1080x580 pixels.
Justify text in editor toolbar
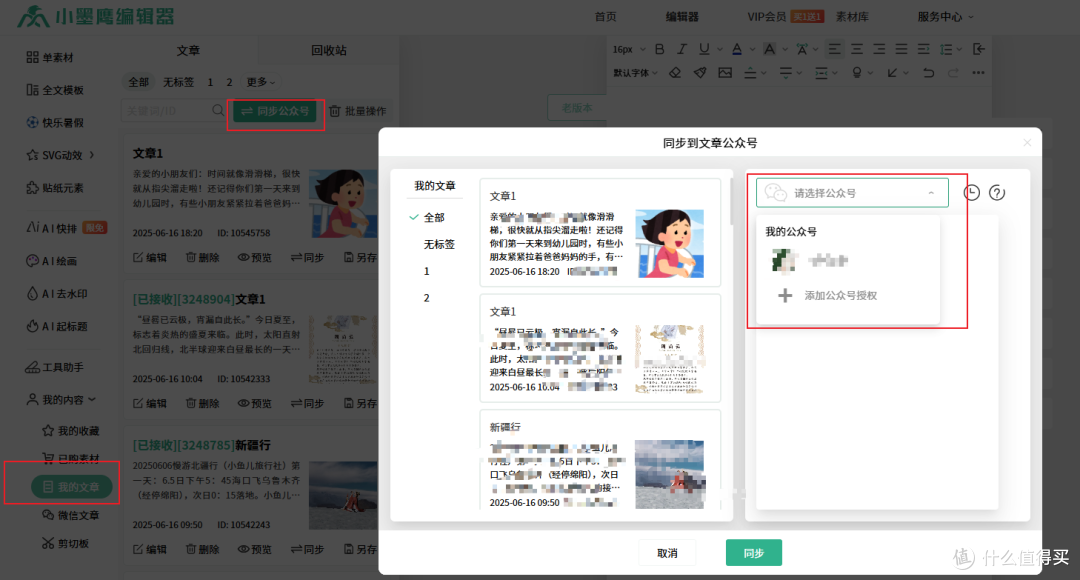[x=901, y=49]
